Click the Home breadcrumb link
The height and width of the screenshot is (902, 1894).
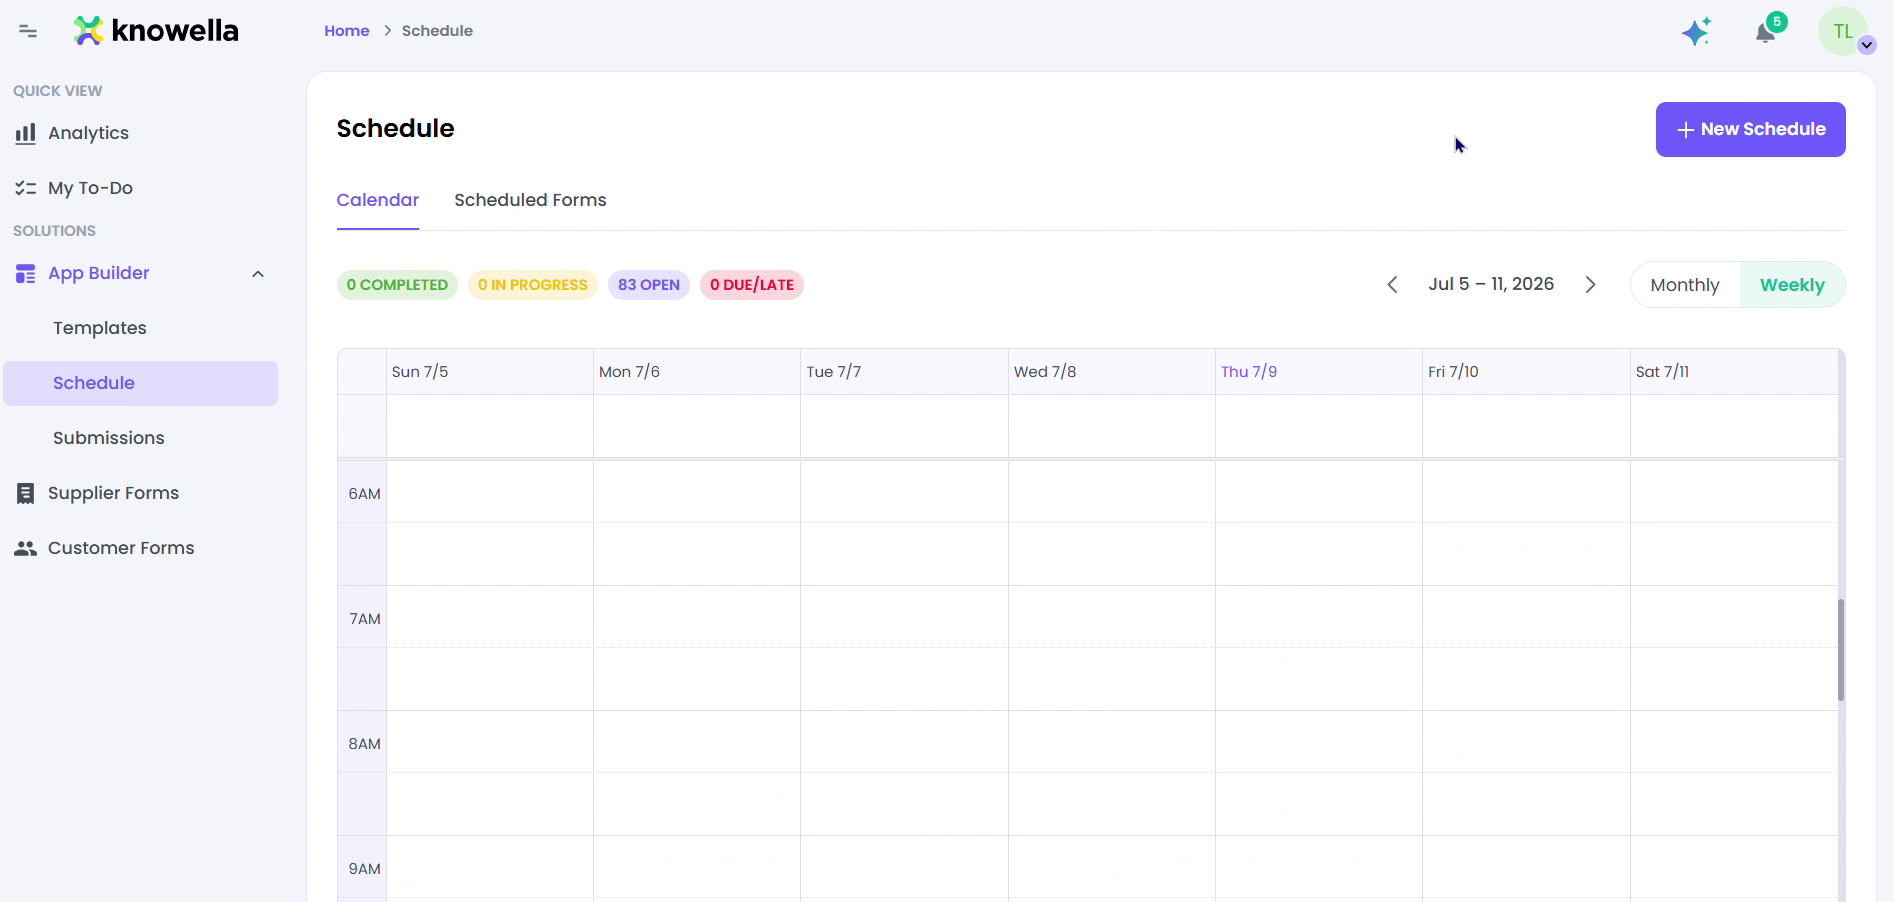tap(347, 31)
